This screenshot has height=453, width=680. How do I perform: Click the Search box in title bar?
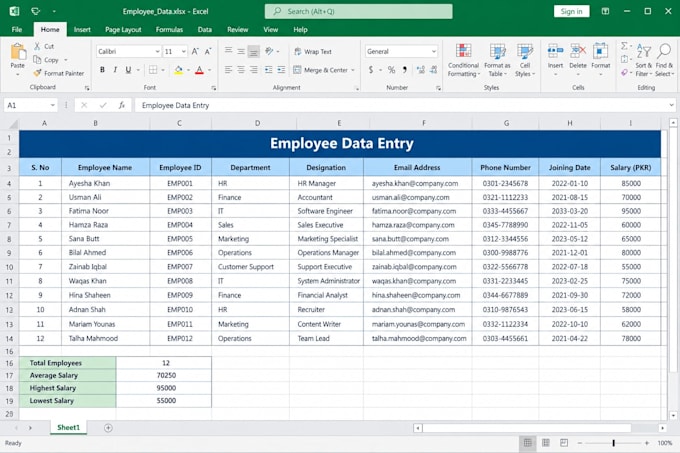coord(359,11)
